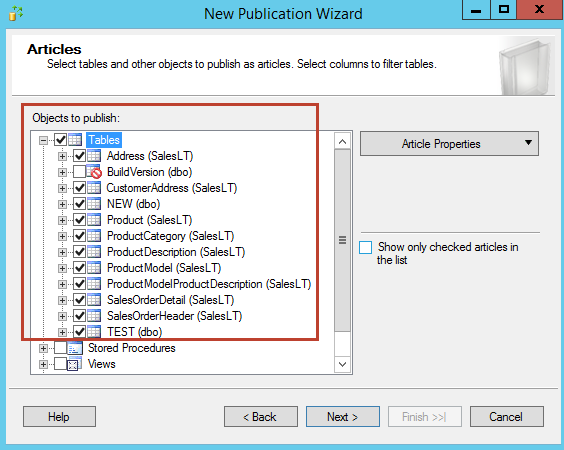Click the blocked BuildVersion table icon
This screenshot has height=450, width=564.
[94, 172]
